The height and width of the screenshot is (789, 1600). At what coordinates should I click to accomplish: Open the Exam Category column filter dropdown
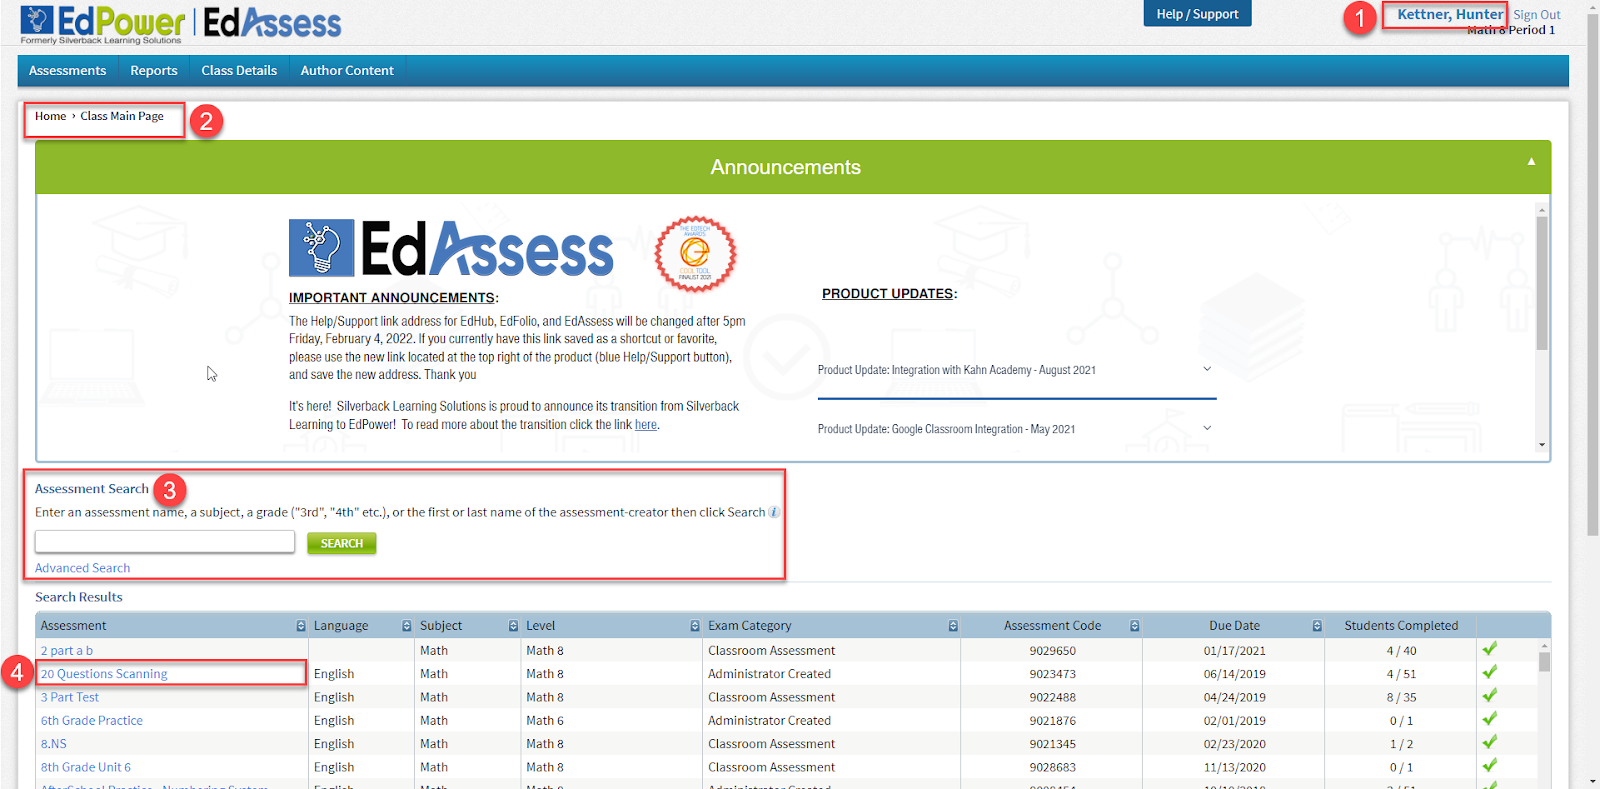(x=953, y=626)
